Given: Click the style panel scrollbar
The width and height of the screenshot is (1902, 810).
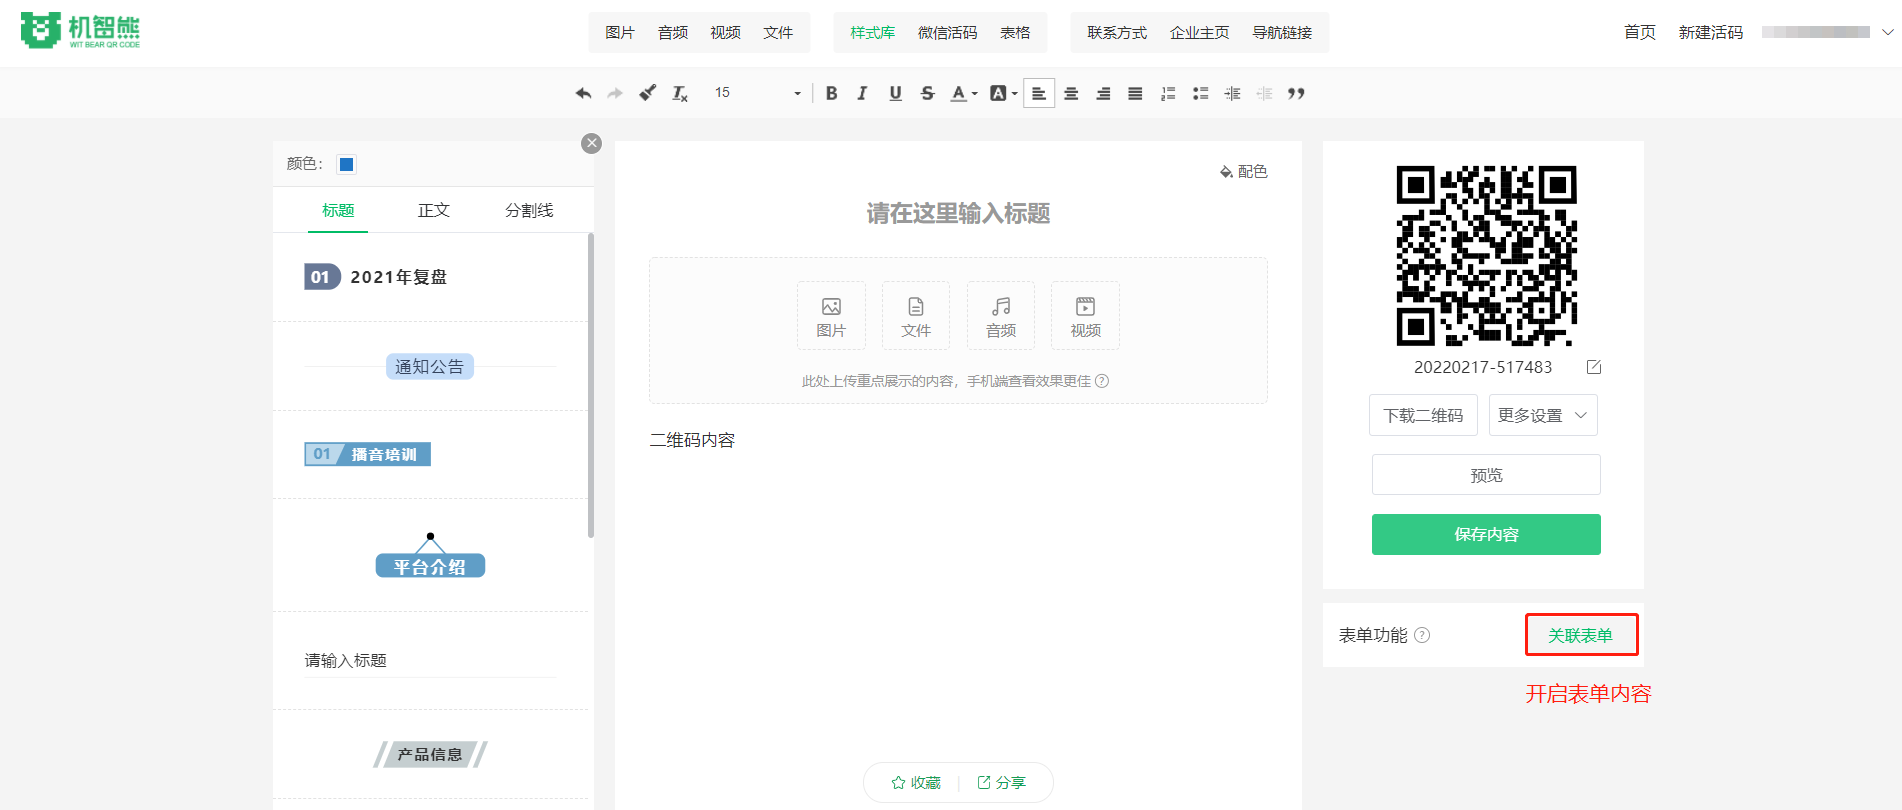Looking at the screenshot, I should coord(591,385).
